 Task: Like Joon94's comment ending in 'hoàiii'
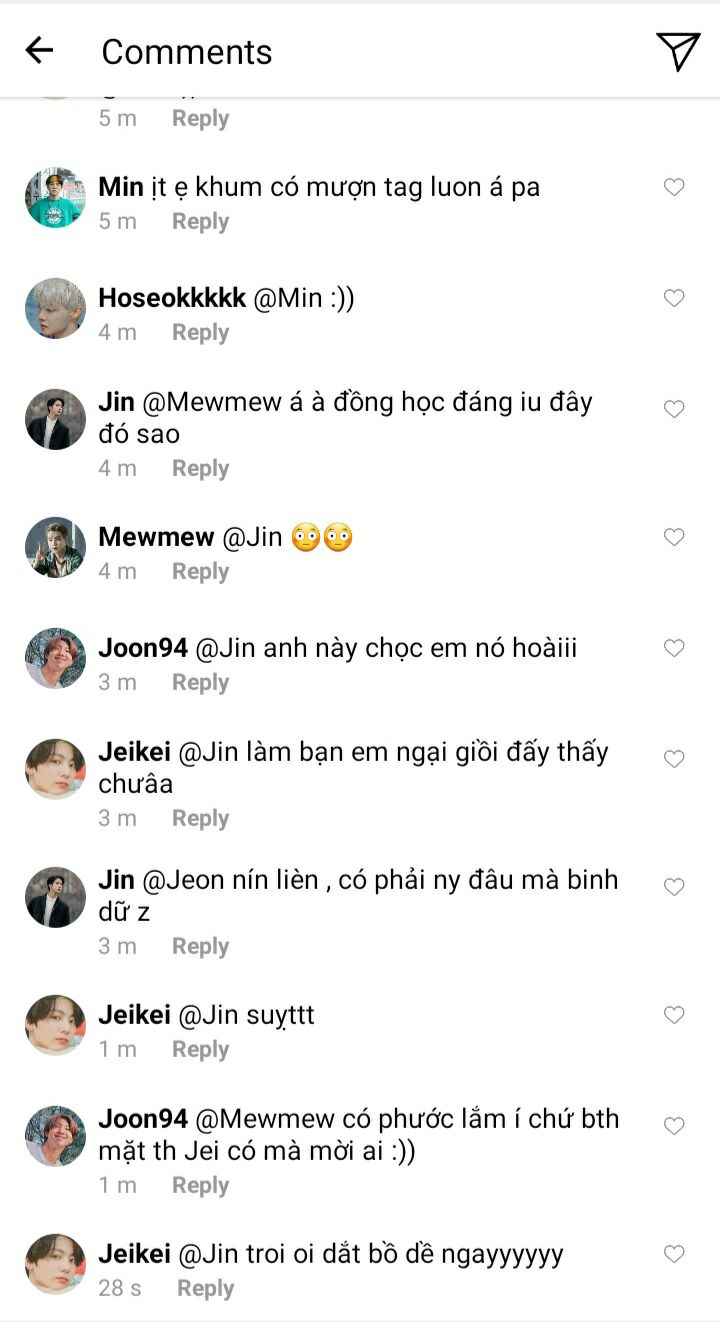pyautogui.click(x=675, y=648)
